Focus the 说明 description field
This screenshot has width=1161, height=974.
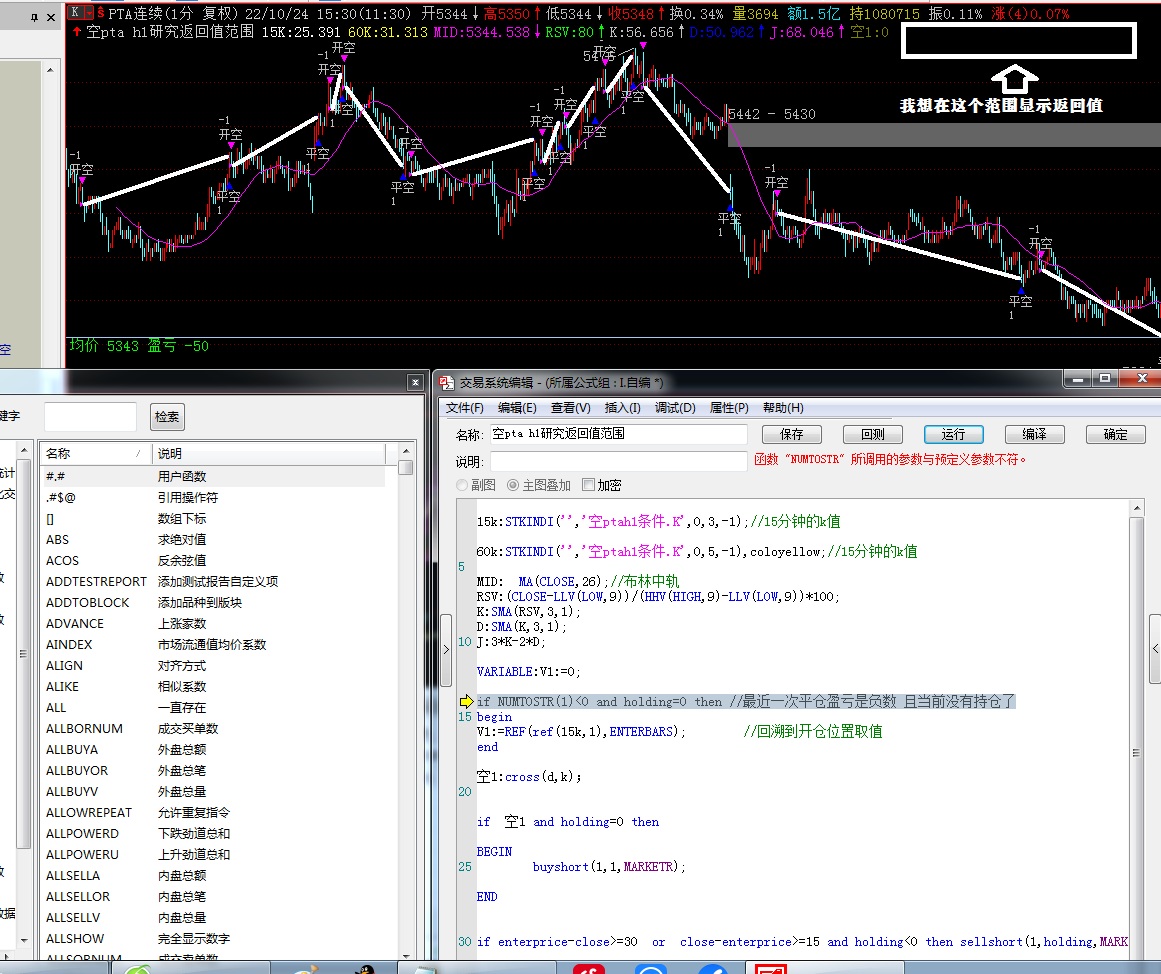[618, 461]
